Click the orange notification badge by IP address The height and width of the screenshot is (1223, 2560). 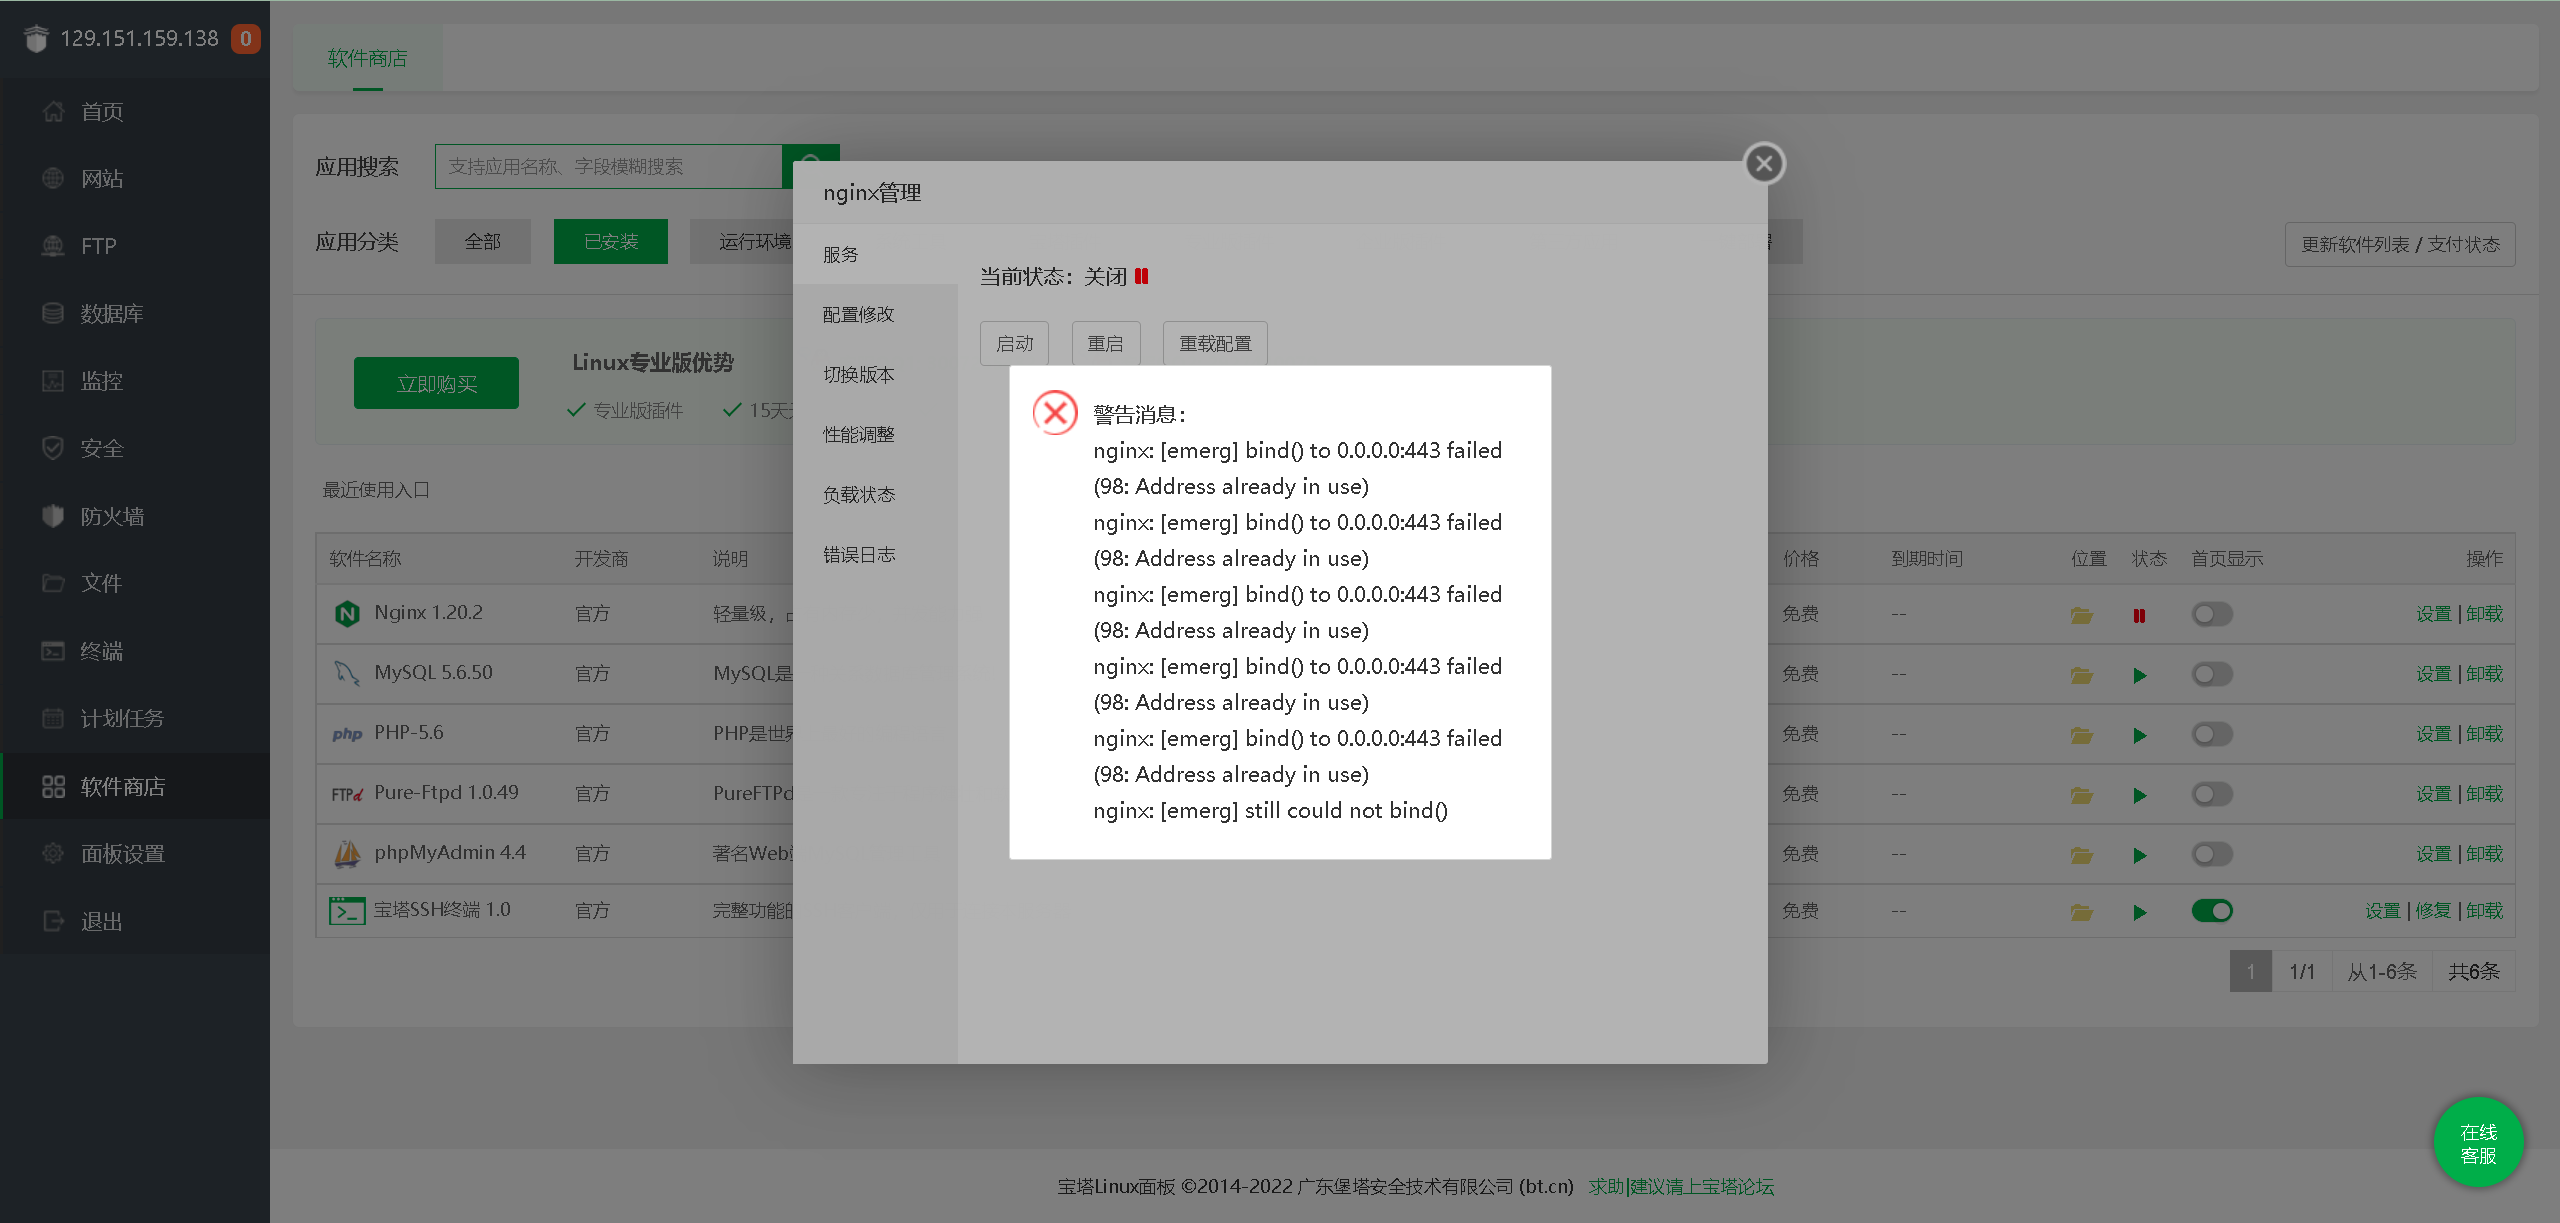coord(245,39)
